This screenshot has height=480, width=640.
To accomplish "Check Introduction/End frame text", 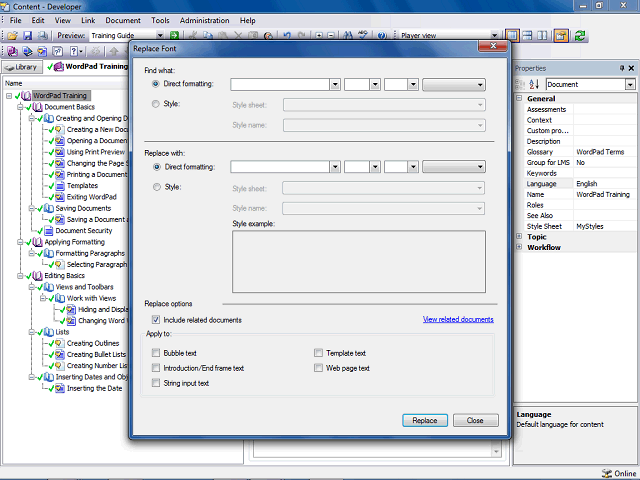I will pos(156,368).
